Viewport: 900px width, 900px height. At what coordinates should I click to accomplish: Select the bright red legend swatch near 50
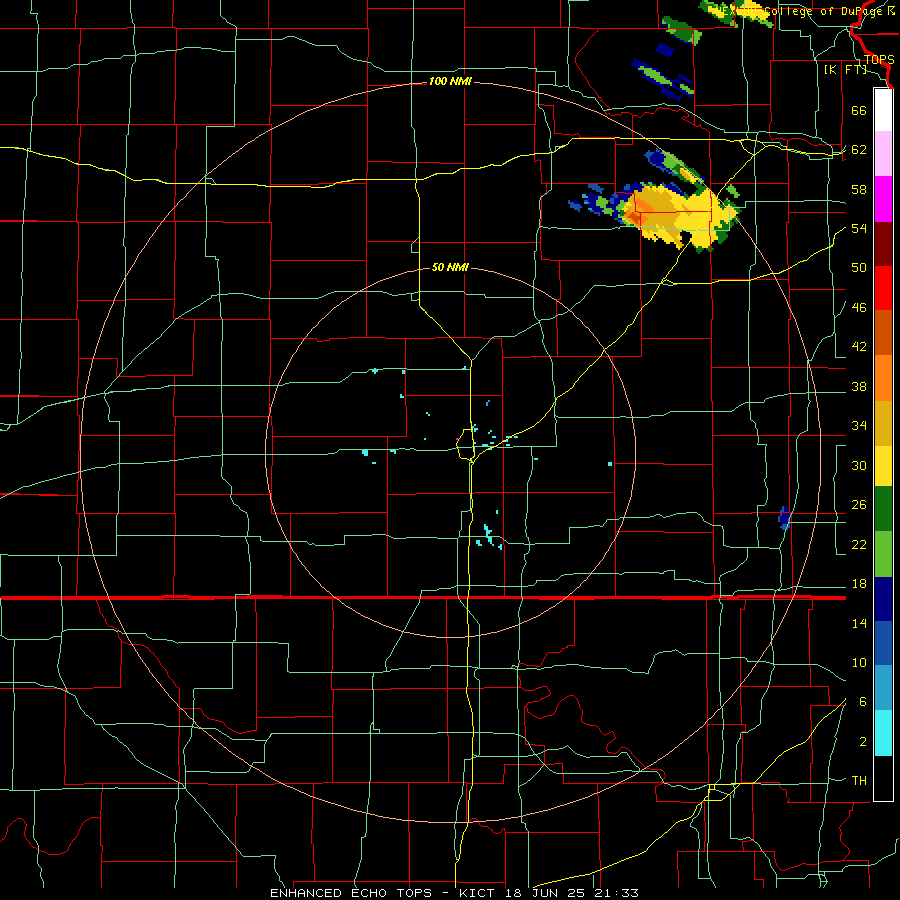[x=883, y=288]
